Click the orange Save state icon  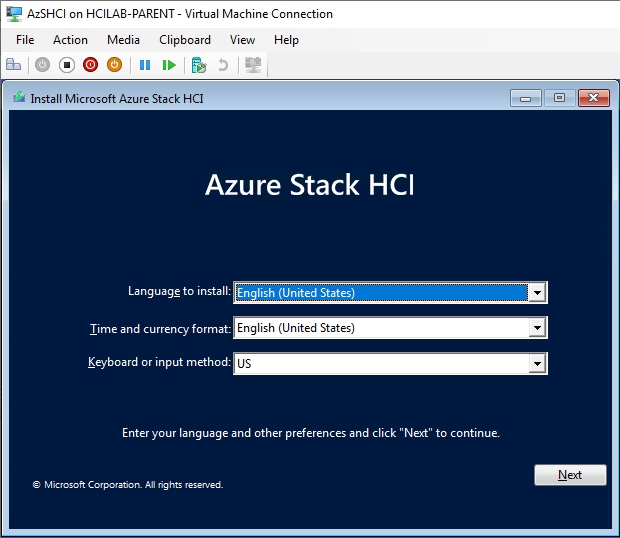tap(115, 65)
